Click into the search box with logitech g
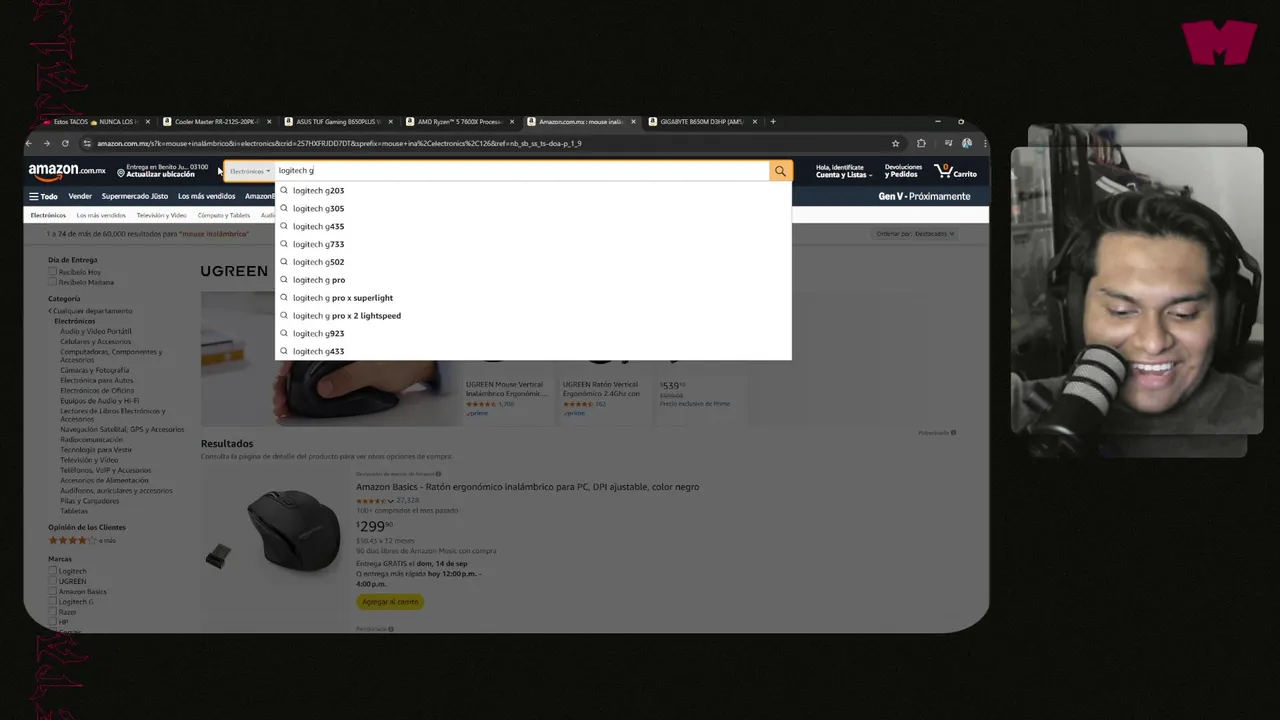This screenshot has width=1280, height=720. (520, 171)
